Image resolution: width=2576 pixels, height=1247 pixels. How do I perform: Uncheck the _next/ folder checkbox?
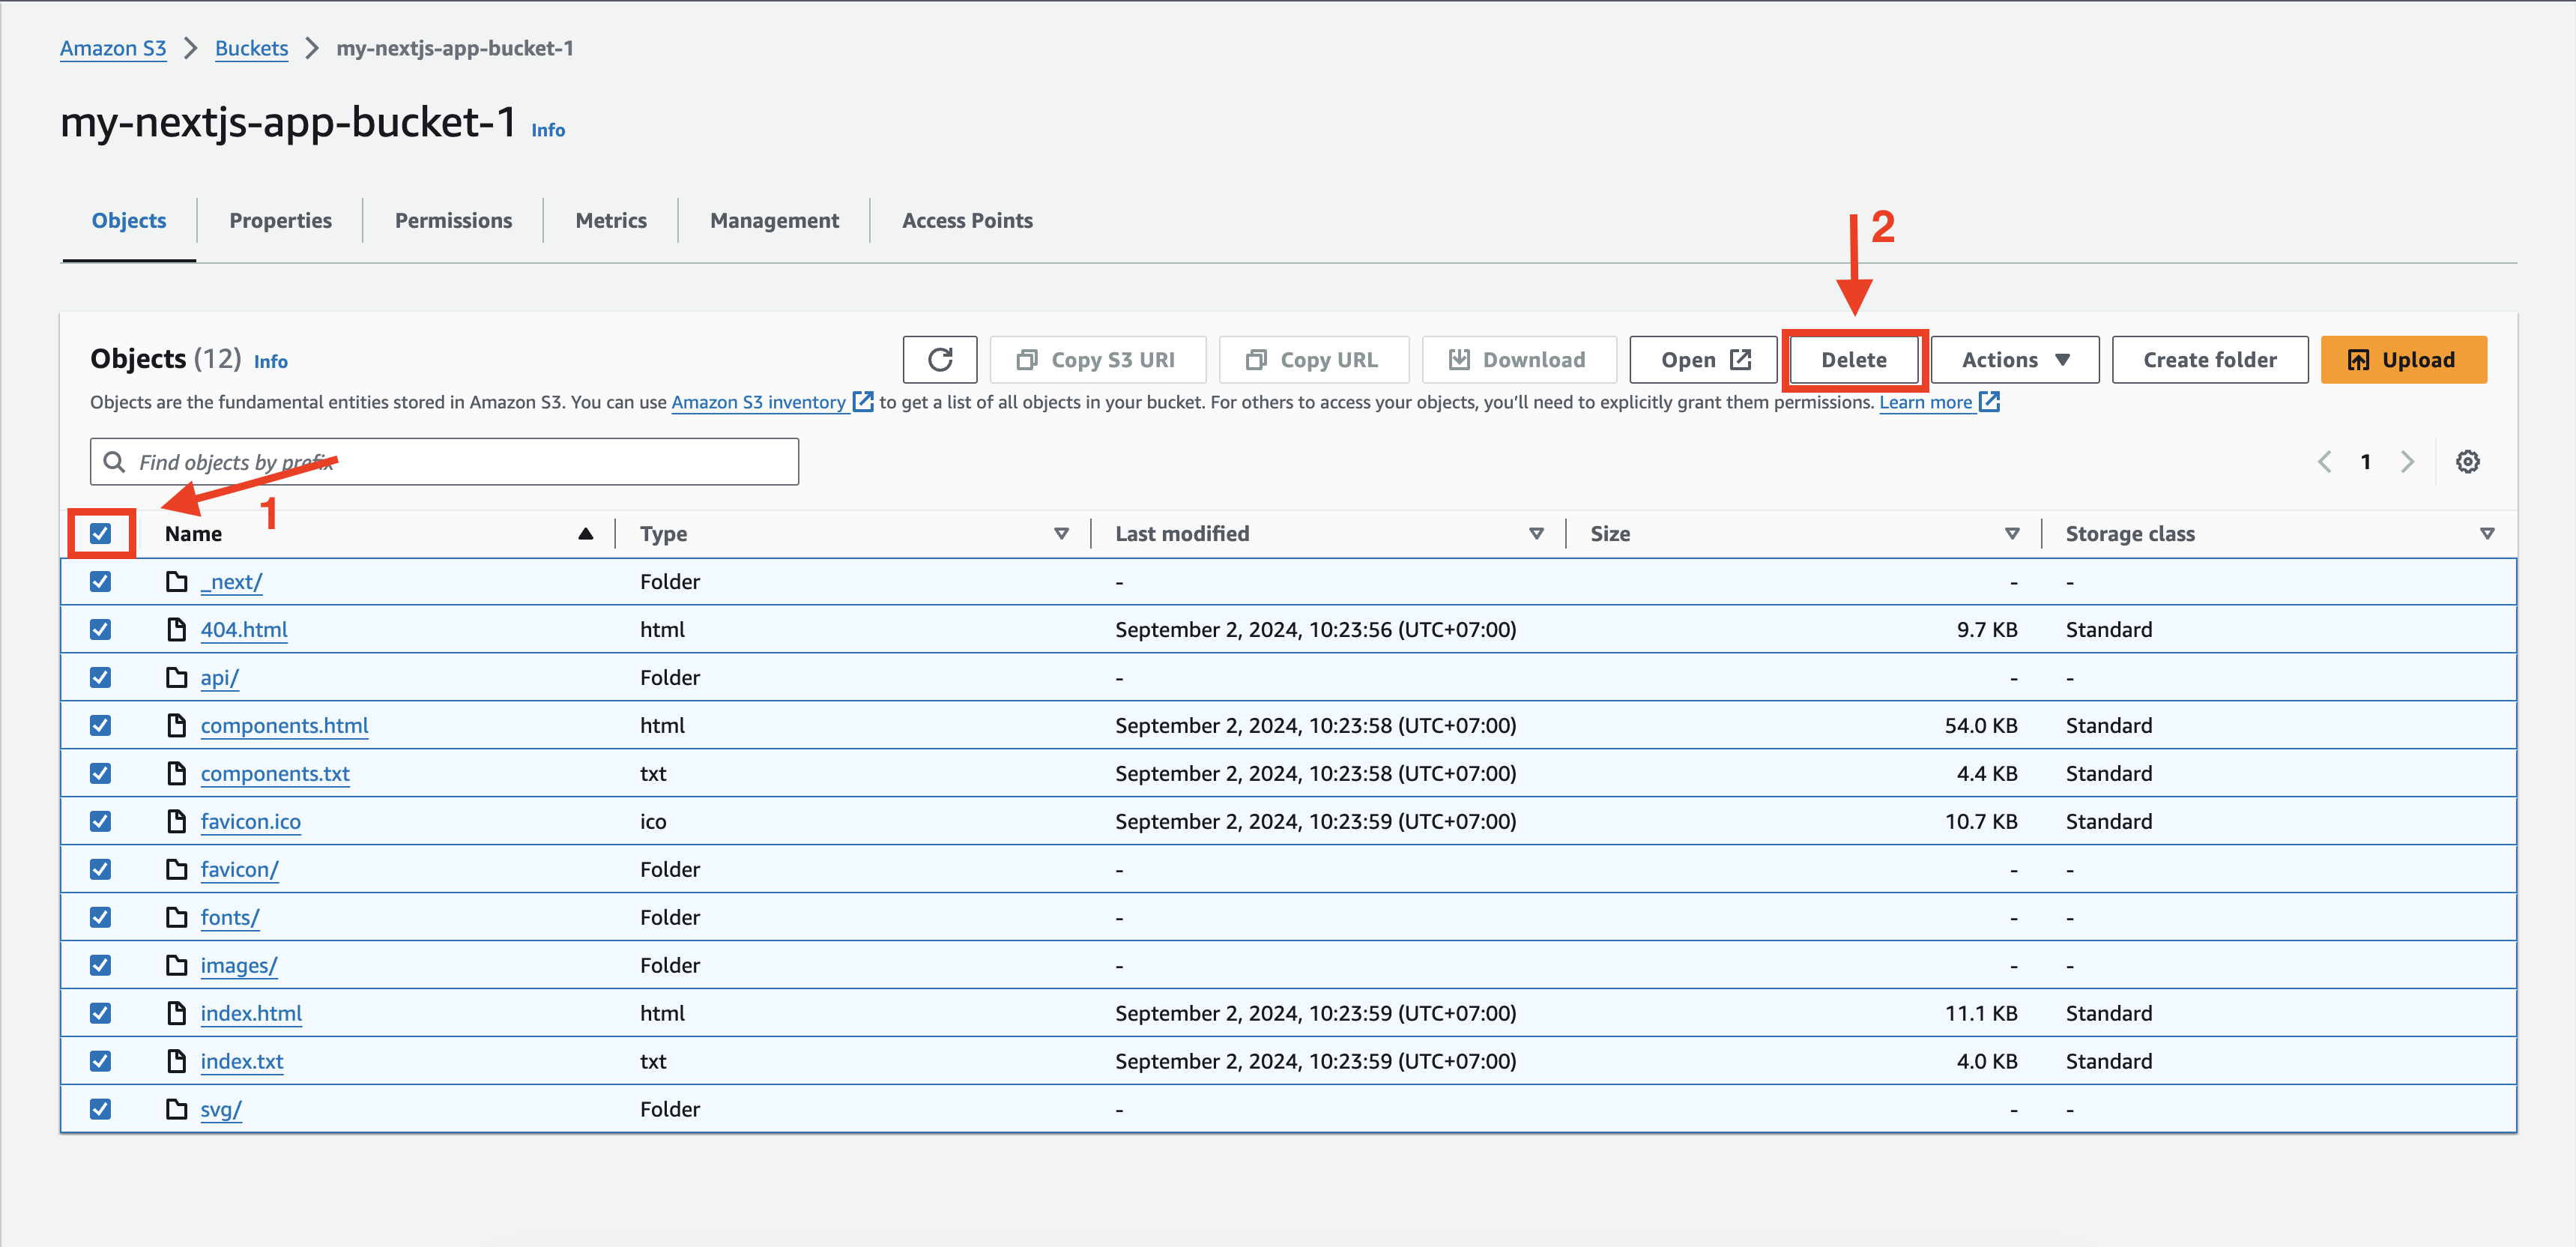[101, 582]
